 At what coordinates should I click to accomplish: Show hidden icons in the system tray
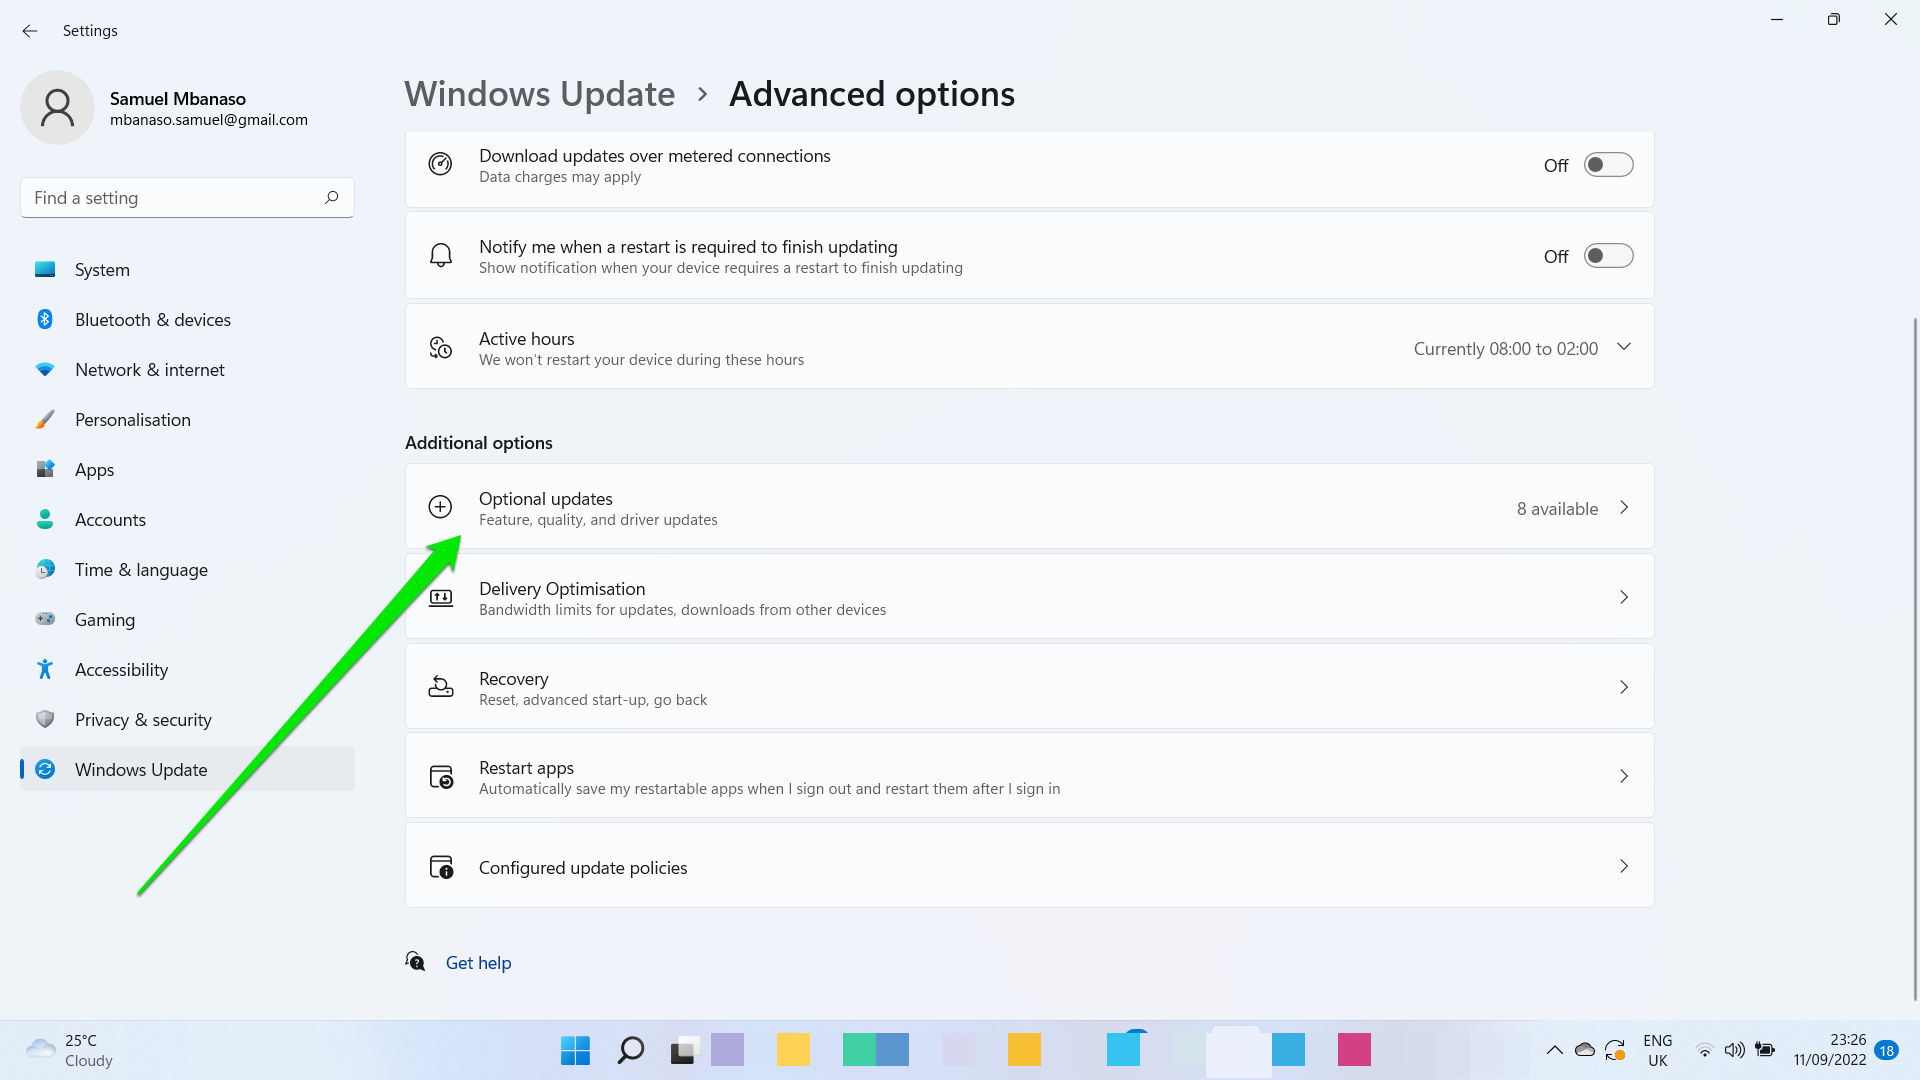point(1555,1050)
